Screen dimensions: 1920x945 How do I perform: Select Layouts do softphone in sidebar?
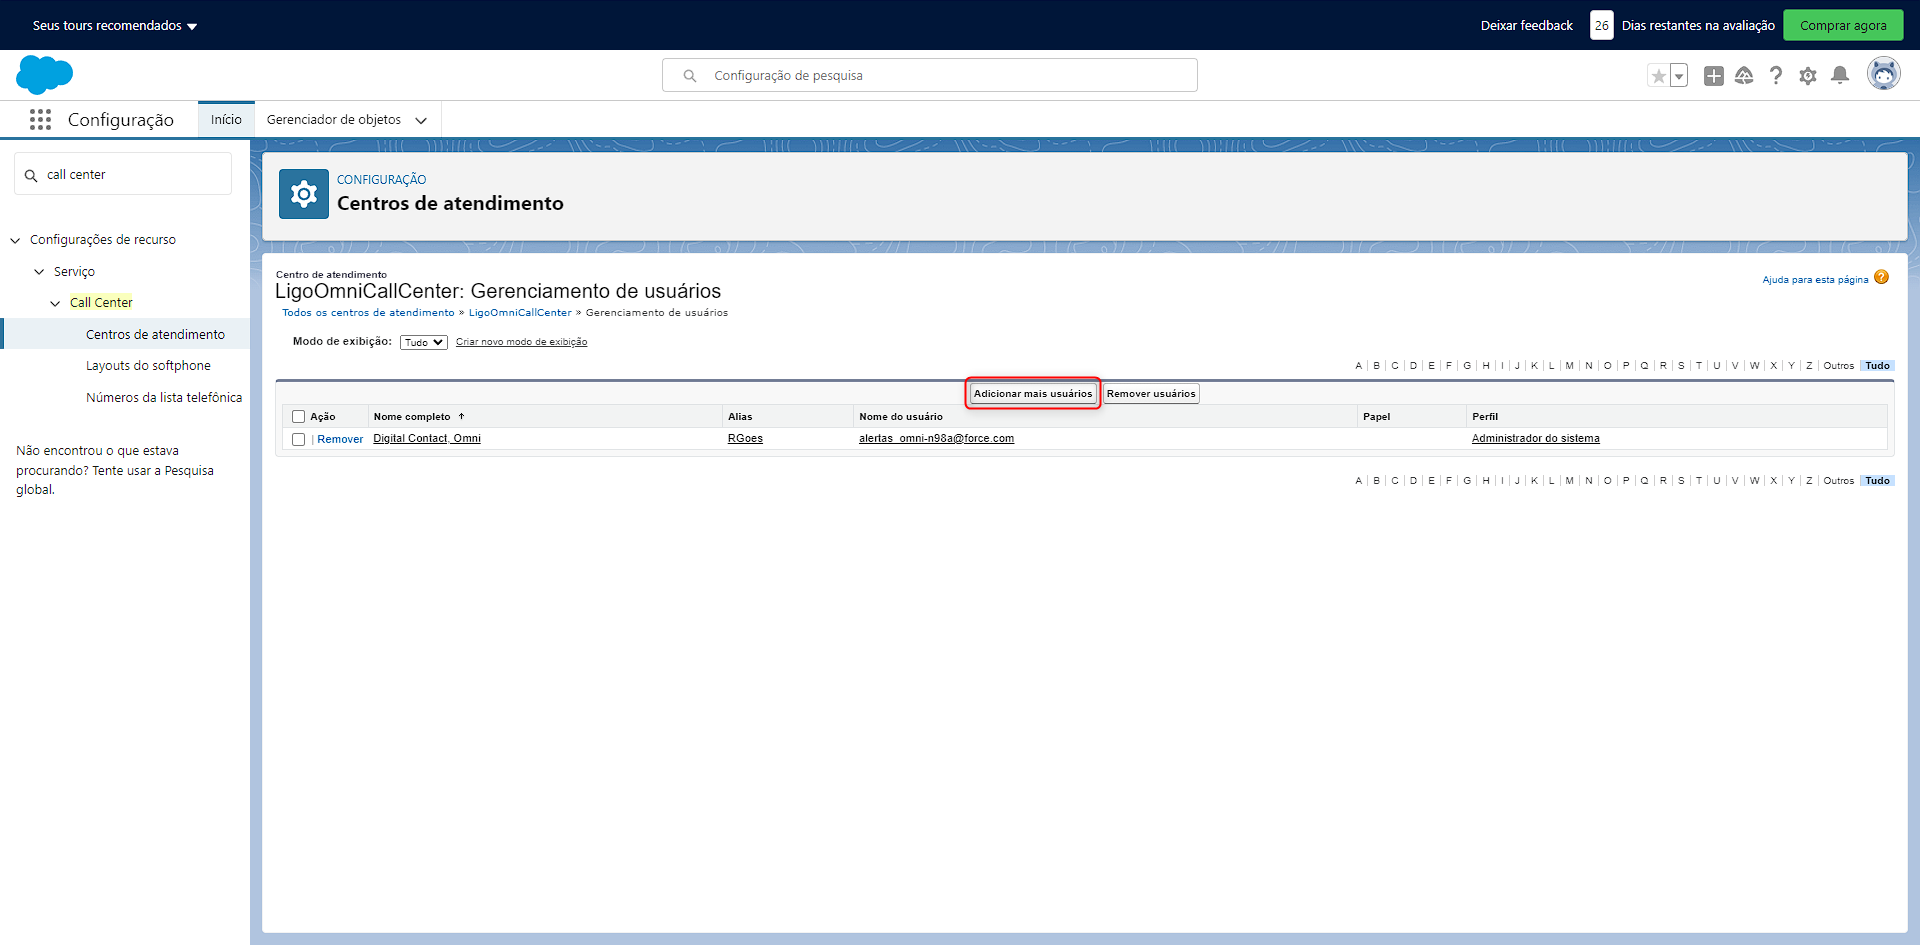(x=148, y=366)
